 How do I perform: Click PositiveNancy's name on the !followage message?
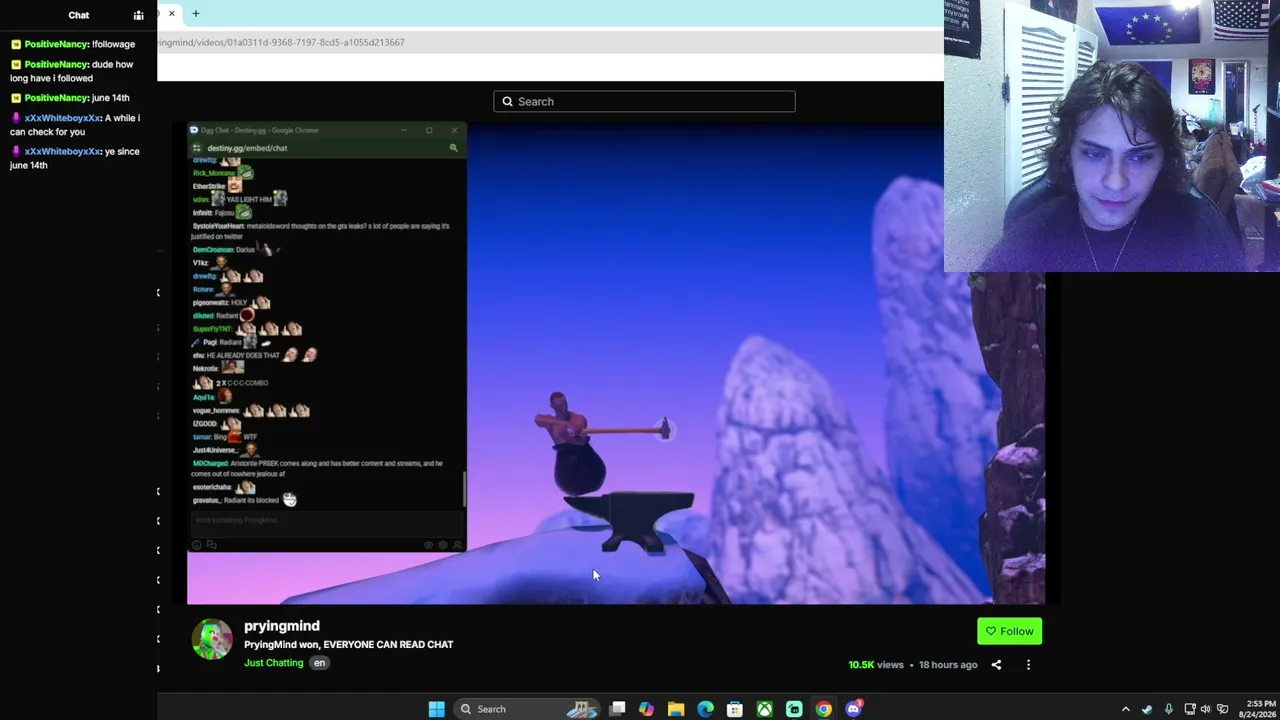[56, 44]
